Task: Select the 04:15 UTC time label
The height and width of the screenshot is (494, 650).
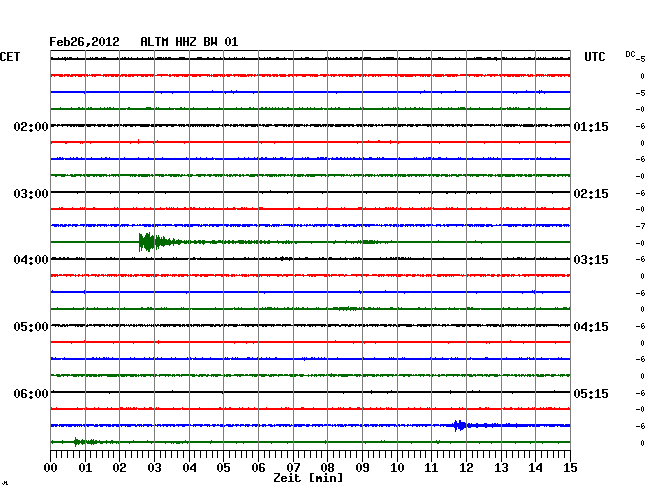Action: coord(591,327)
